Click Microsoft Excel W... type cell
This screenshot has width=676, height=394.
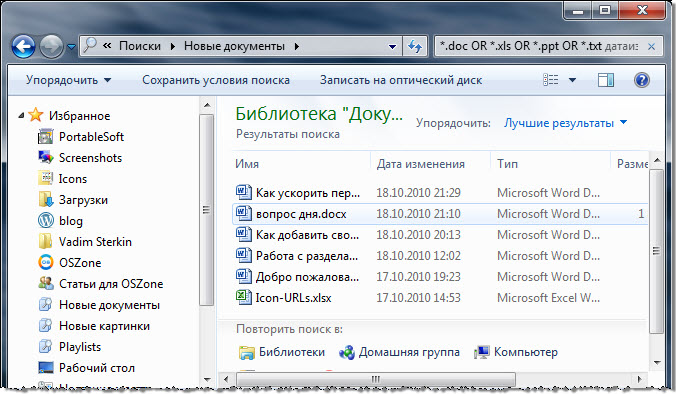coord(548,298)
